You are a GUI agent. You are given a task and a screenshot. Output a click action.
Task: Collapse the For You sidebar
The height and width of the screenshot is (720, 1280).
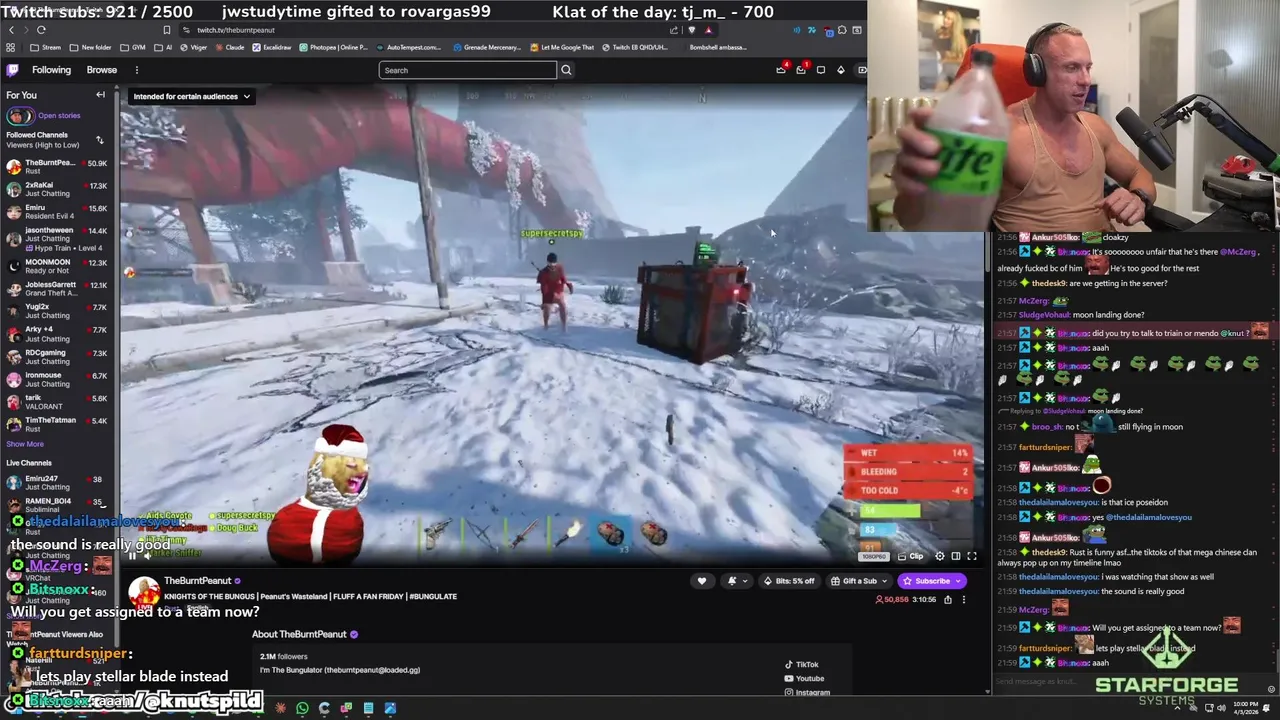(100, 95)
